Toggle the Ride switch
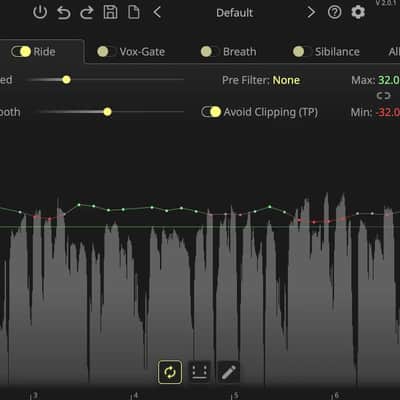This screenshot has height=400, width=400. pos(21,52)
